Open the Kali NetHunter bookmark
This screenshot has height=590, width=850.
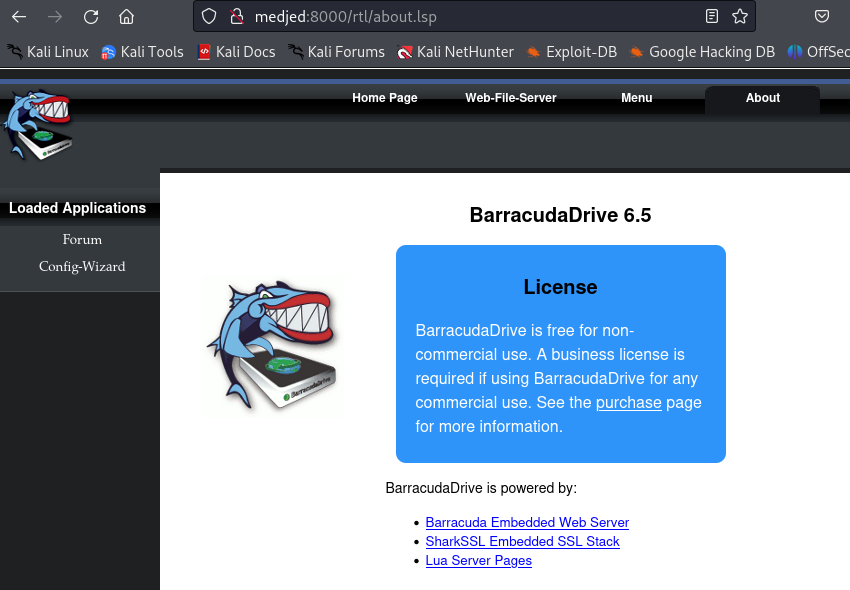point(455,52)
